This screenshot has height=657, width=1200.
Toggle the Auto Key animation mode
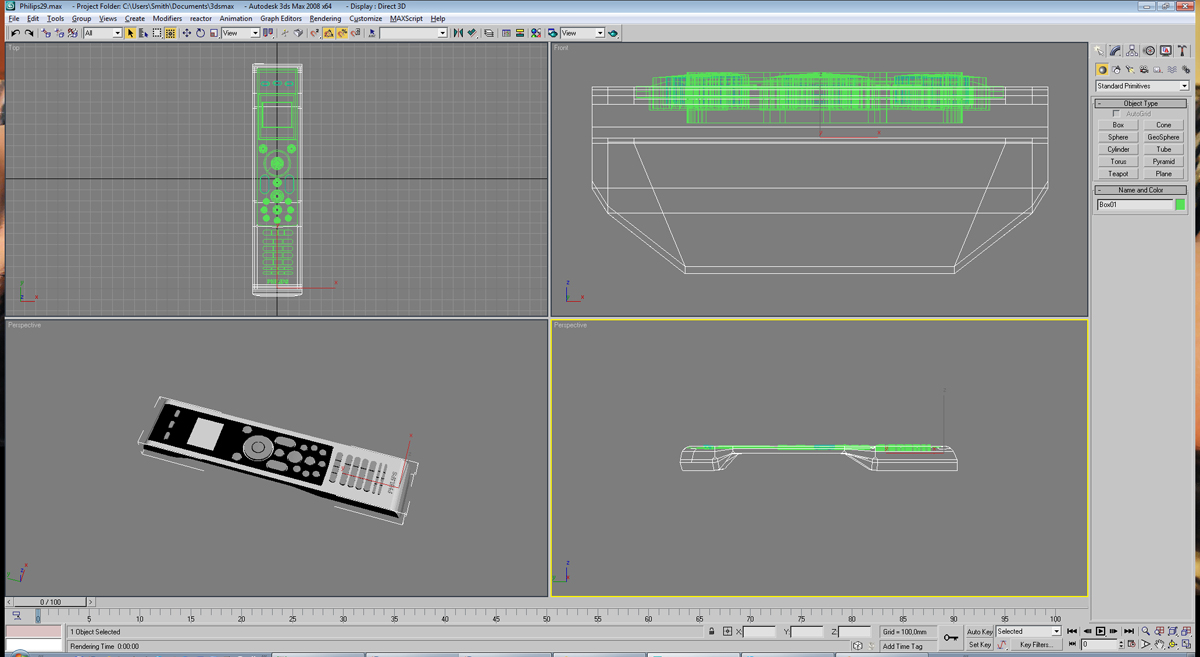[x=979, y=632]
